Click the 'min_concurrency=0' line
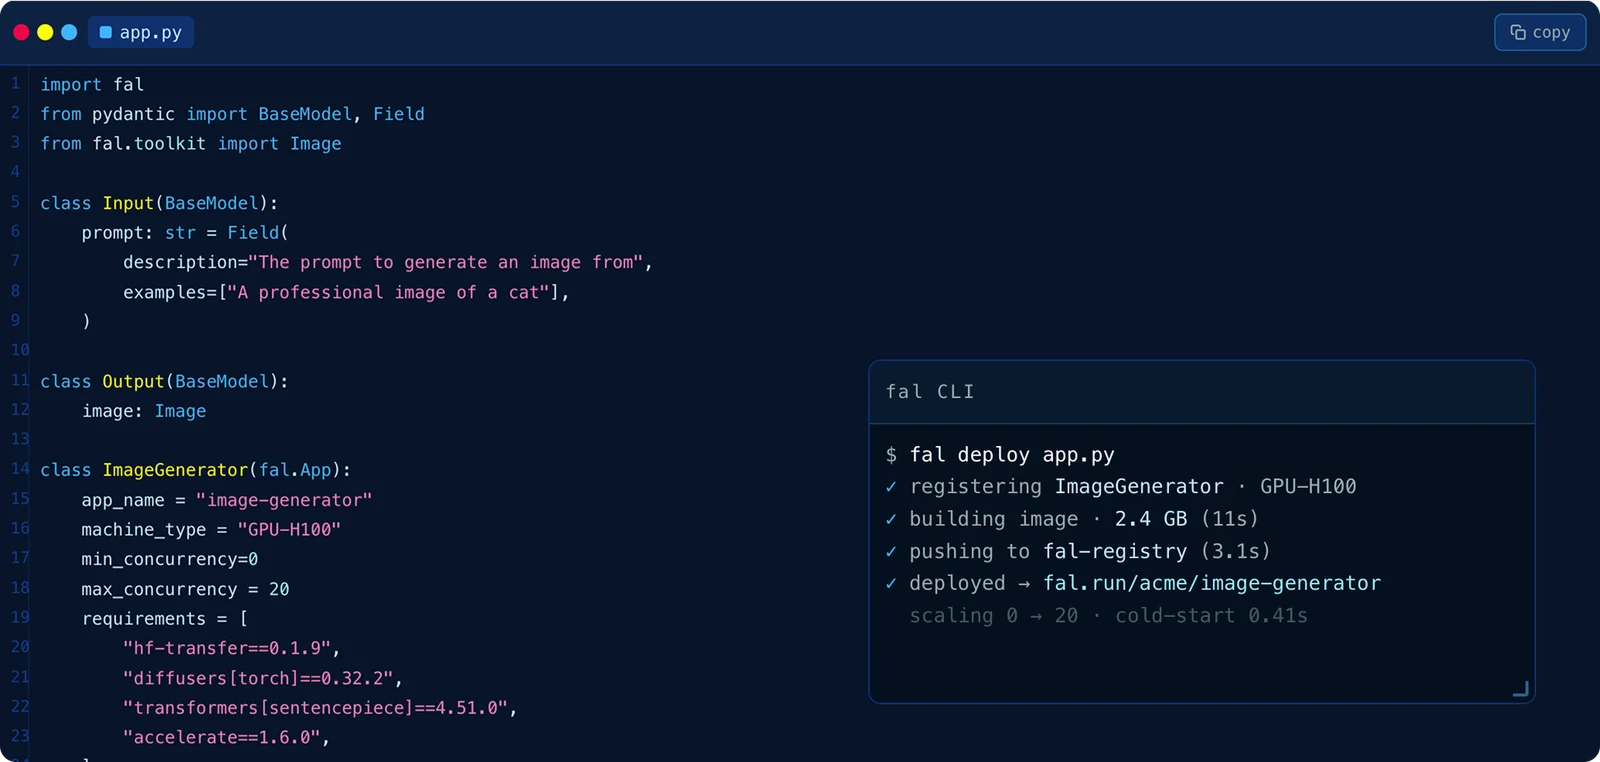The height and width of the screenshot is (762, 1600). (x=170, y=559)
